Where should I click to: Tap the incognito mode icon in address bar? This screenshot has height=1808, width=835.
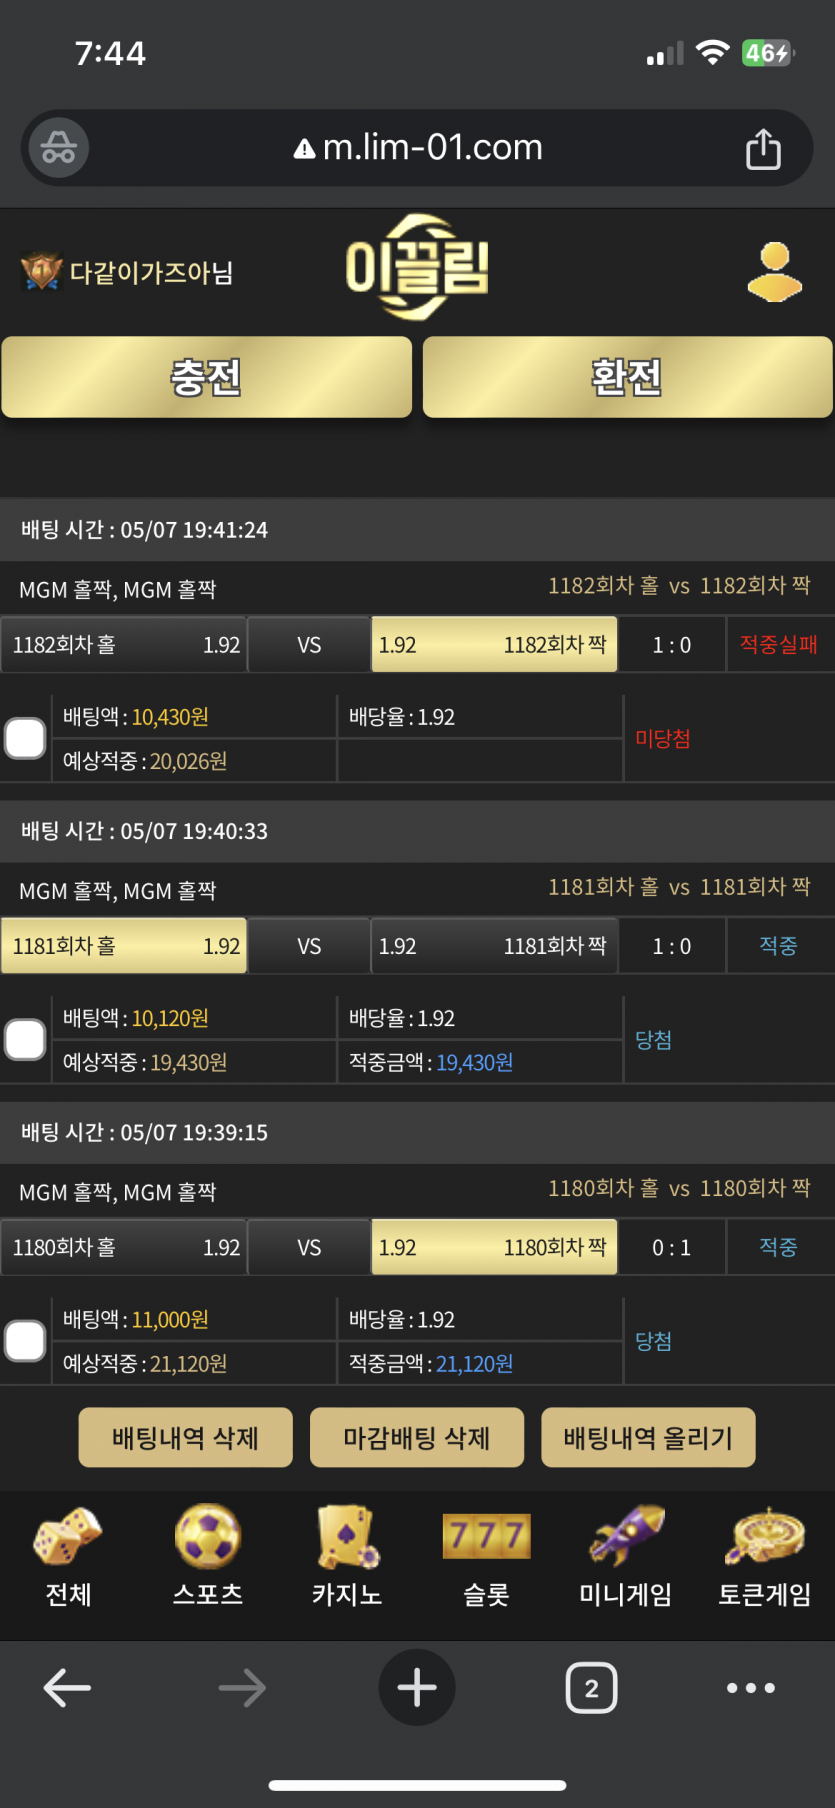(x=58, y=148)
